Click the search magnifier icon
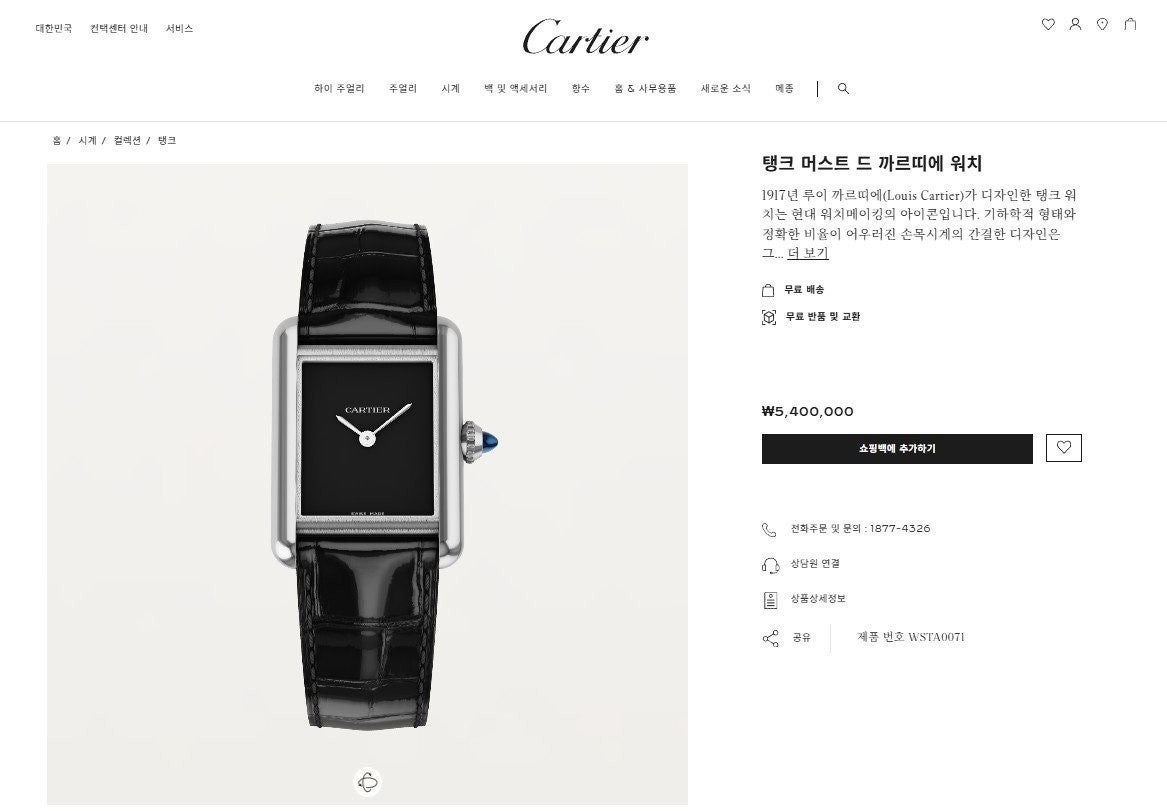Image resolution: width=1167 pixels, height=811 pixels. coord(843,89)
